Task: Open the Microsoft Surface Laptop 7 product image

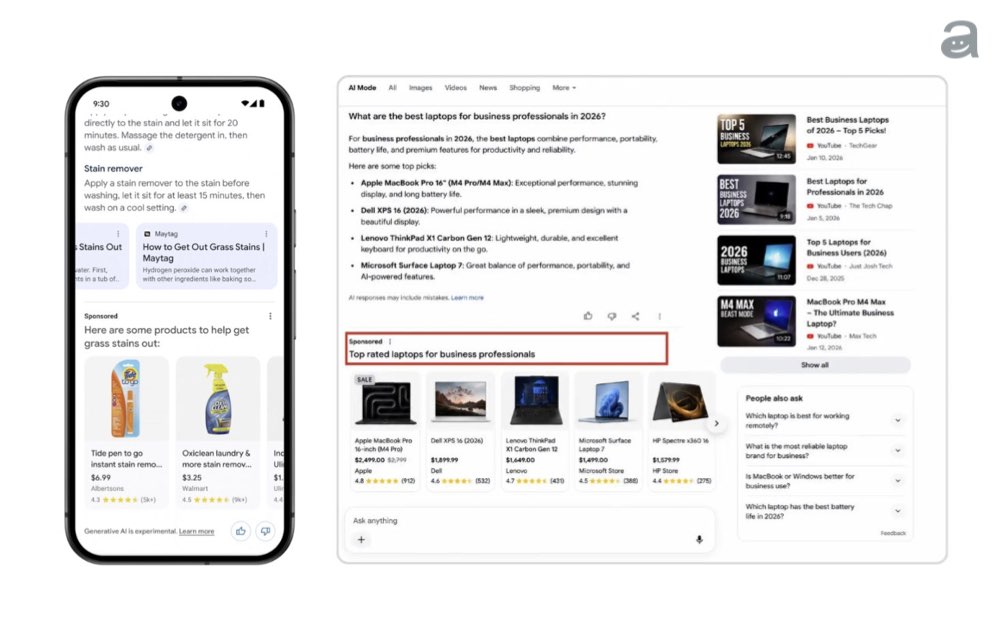Action: click(608, 401)
